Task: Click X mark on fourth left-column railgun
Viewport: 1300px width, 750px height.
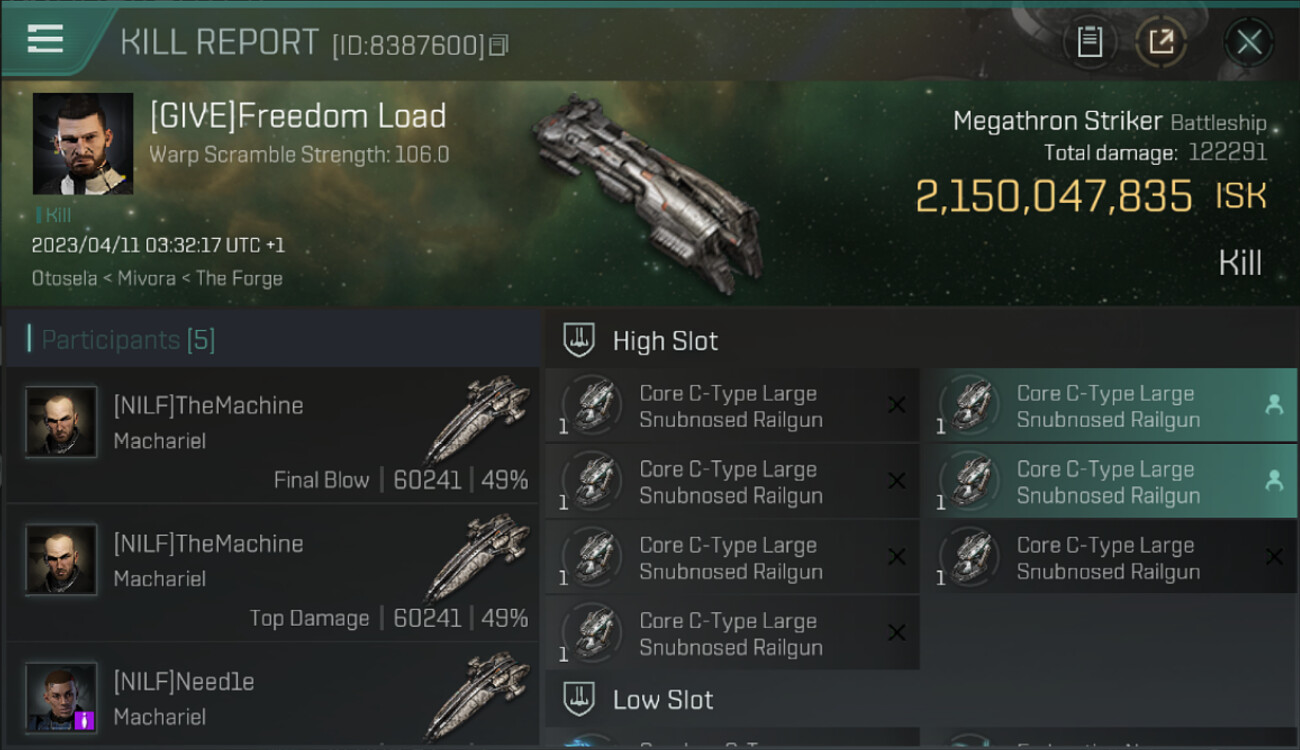Action: [897, 633]
